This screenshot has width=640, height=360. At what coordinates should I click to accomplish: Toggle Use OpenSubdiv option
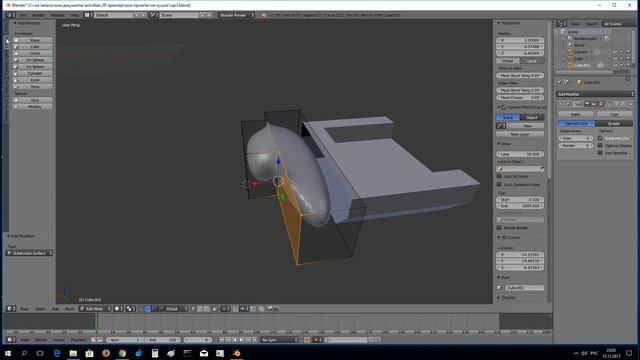600,153
